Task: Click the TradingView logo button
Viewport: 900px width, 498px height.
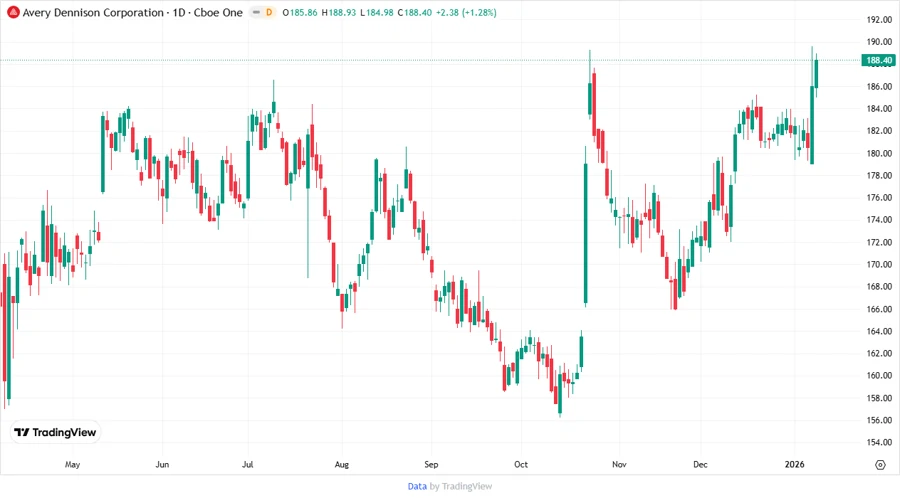Action: tap(55, 432)
